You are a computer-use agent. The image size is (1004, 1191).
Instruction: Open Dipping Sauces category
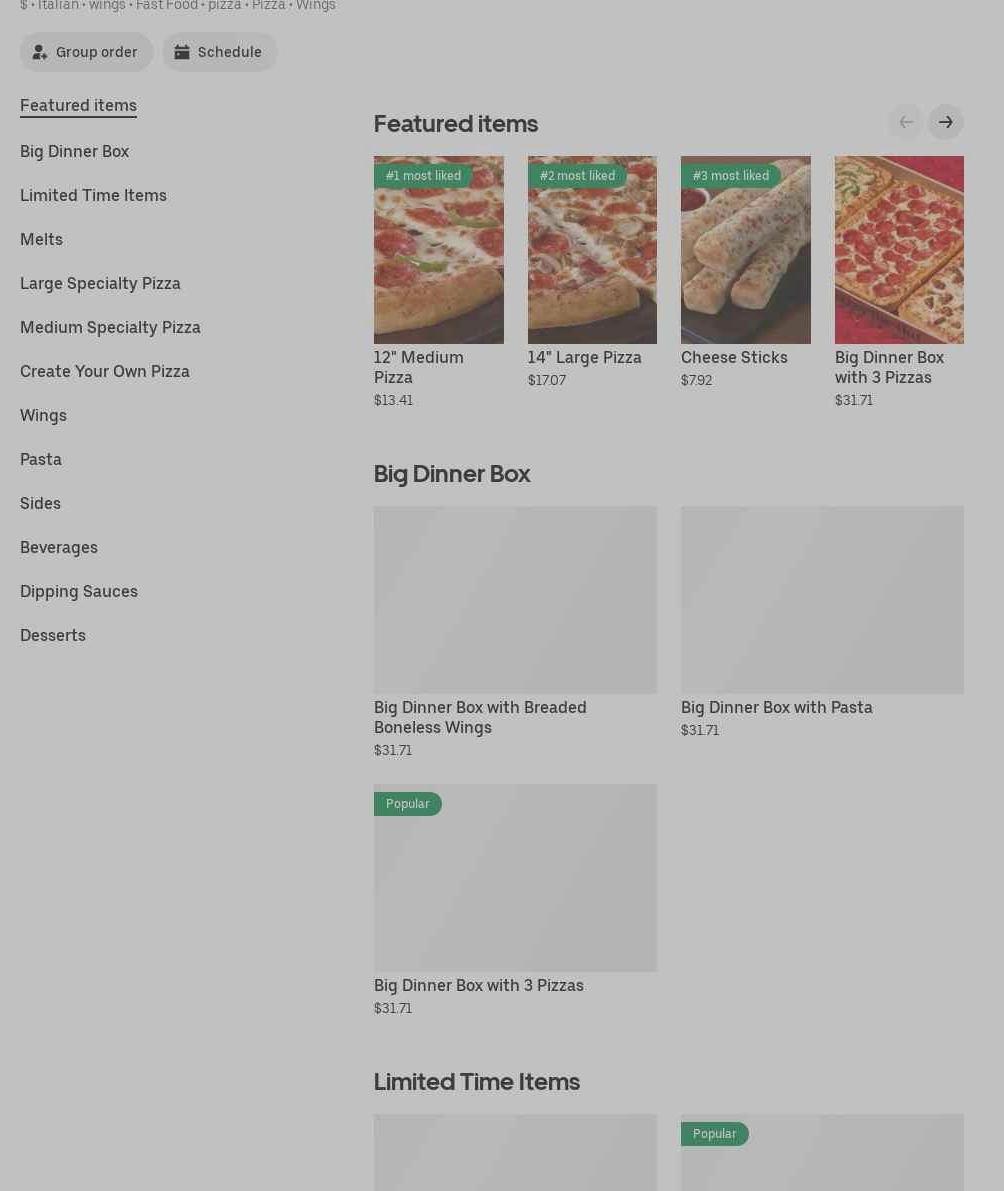click(79, 592)
